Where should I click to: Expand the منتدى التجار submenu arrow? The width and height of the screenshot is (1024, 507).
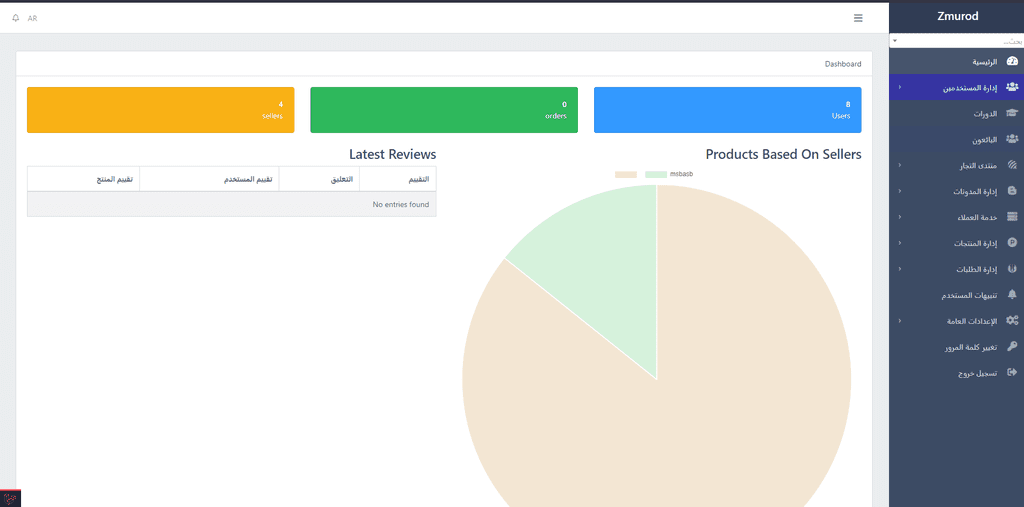coord(899,165)
